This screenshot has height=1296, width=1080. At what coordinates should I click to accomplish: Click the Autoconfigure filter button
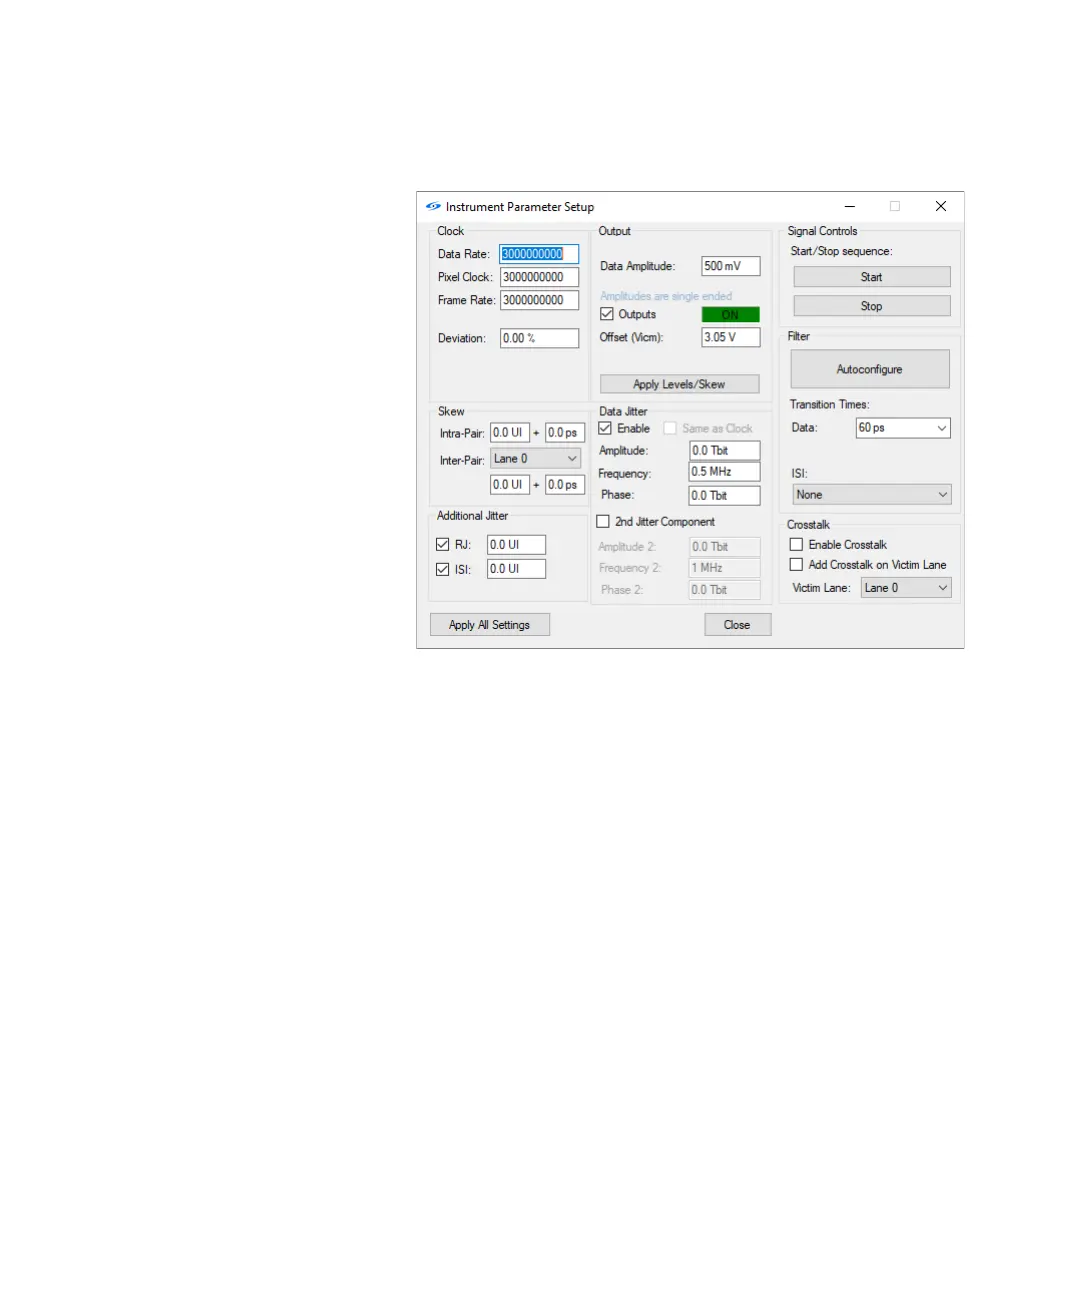click(870, 369)
